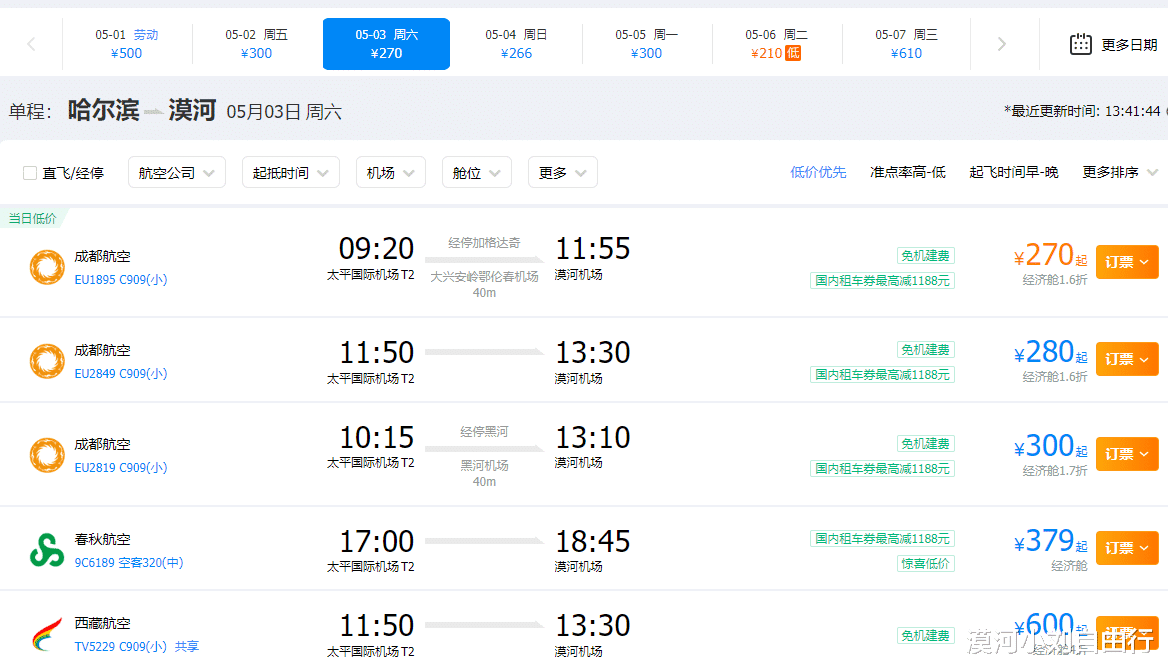Click the Chengdu Airlines logo on flight EU1895
The image size is (1168, 672).
pyautogui.click(x=47, y=267)
